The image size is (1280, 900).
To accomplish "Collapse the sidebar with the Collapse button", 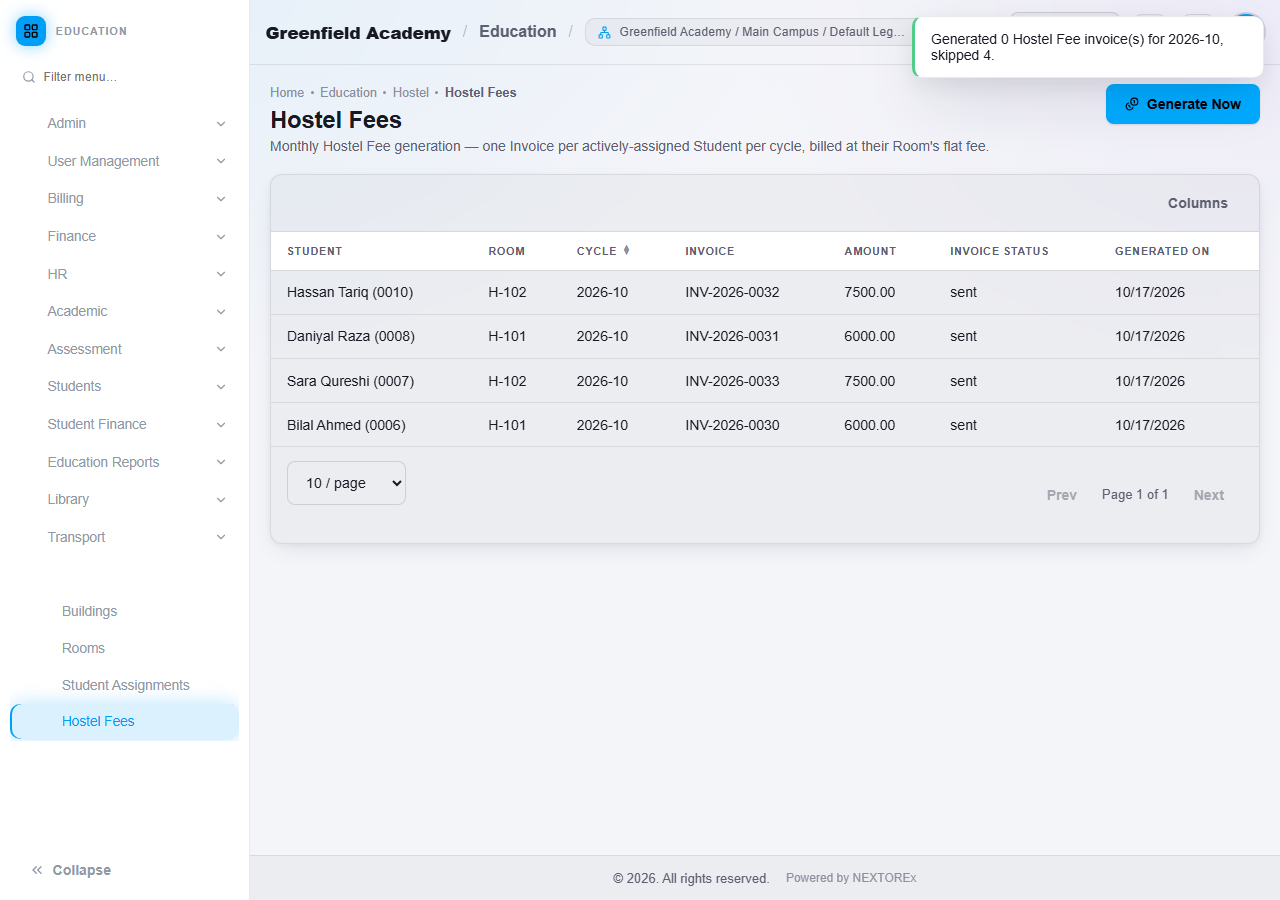I will pyautogui.click(x=71, y=870).
